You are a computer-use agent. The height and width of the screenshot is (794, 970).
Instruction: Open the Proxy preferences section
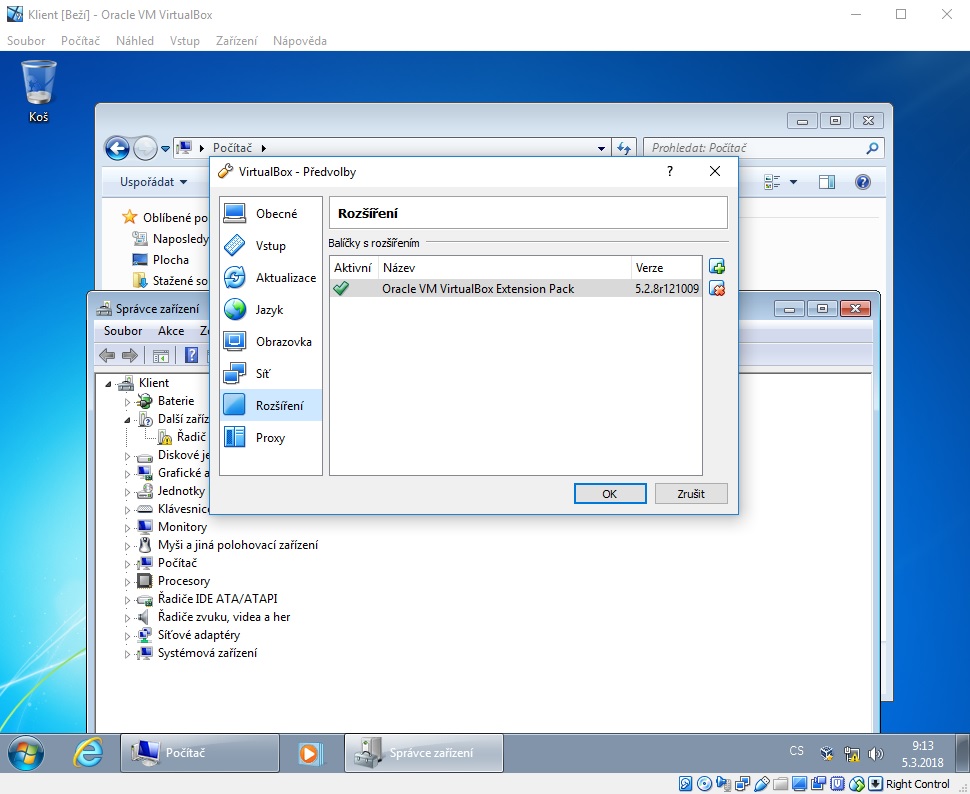point(271,438)
